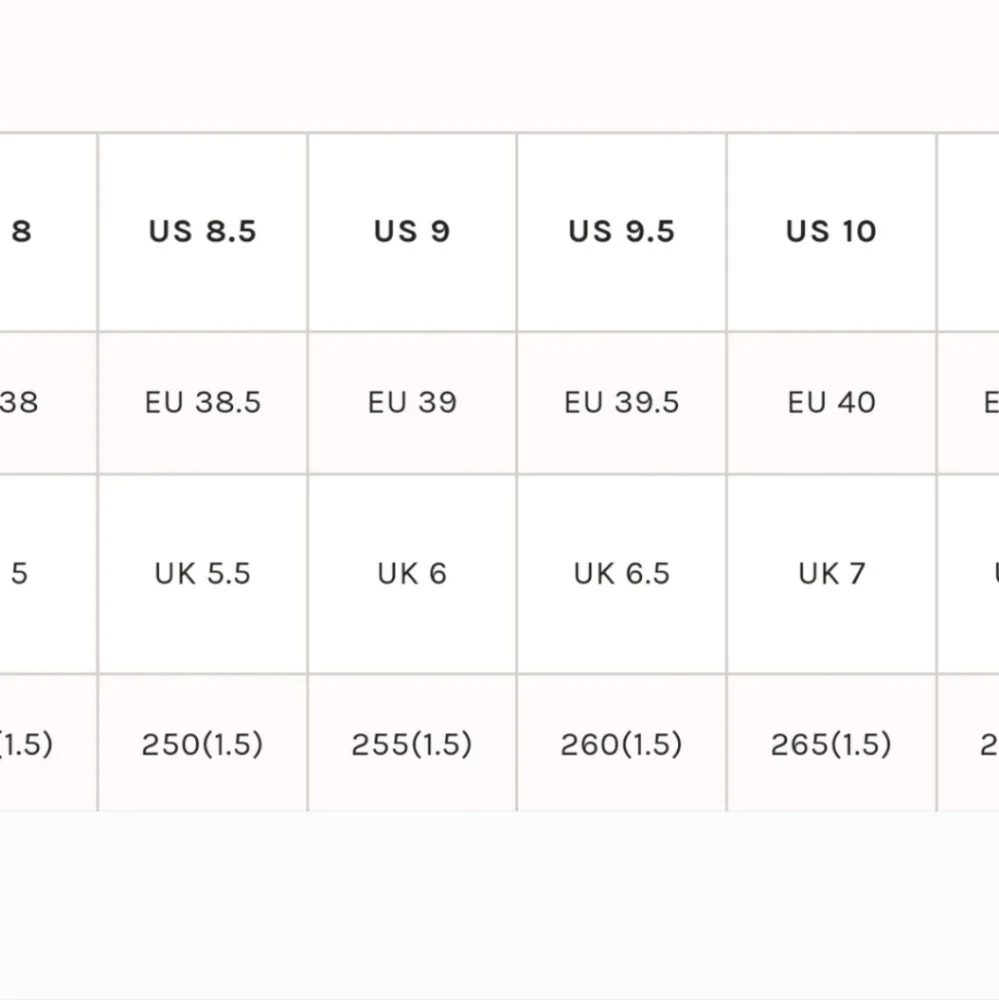The width and height of the screenshot is (999, 1000).
Task: Select the UK 6 size cell
Action: [x=412, y=574]
